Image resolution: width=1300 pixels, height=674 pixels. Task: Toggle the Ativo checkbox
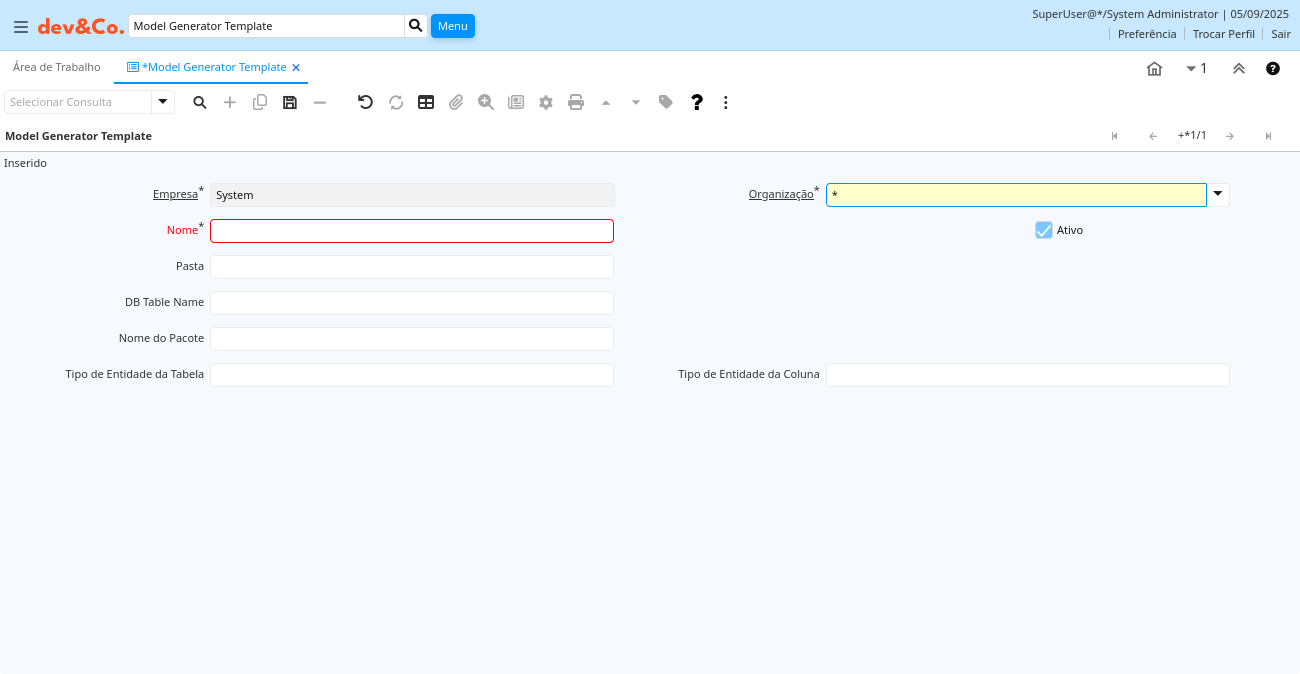click(x=1044, y=230)
